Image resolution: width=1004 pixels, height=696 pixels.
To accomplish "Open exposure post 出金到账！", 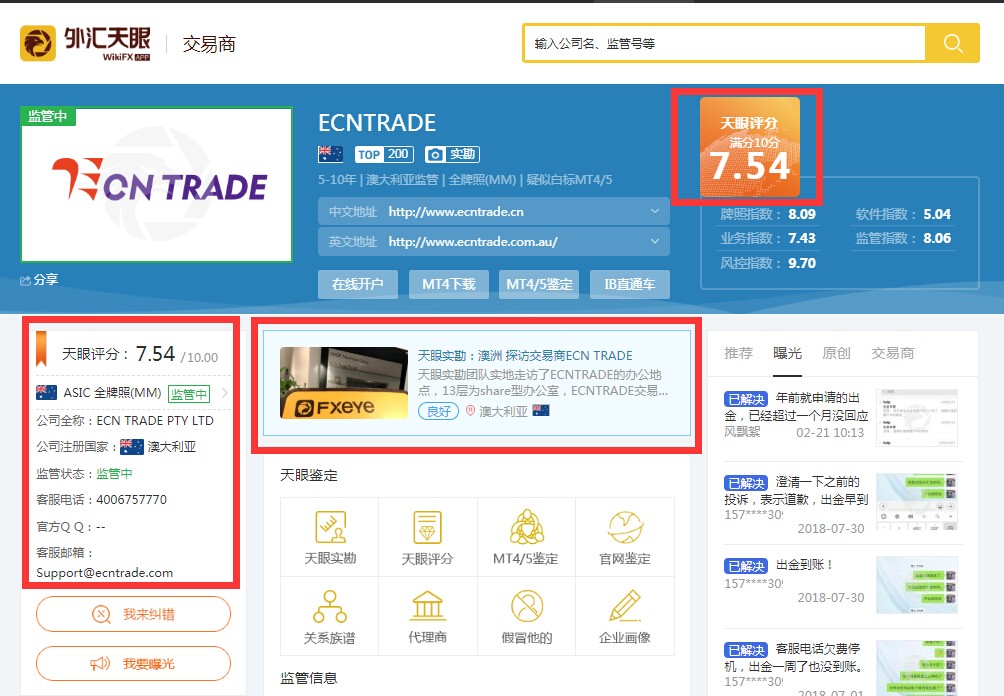I will click(x=804, y=565).
